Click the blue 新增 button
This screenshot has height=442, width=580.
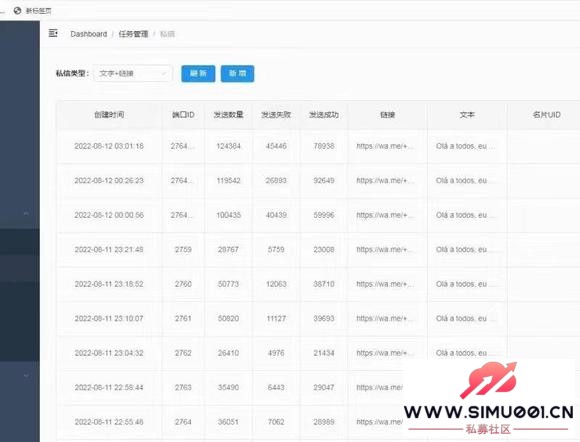(237, 74)
